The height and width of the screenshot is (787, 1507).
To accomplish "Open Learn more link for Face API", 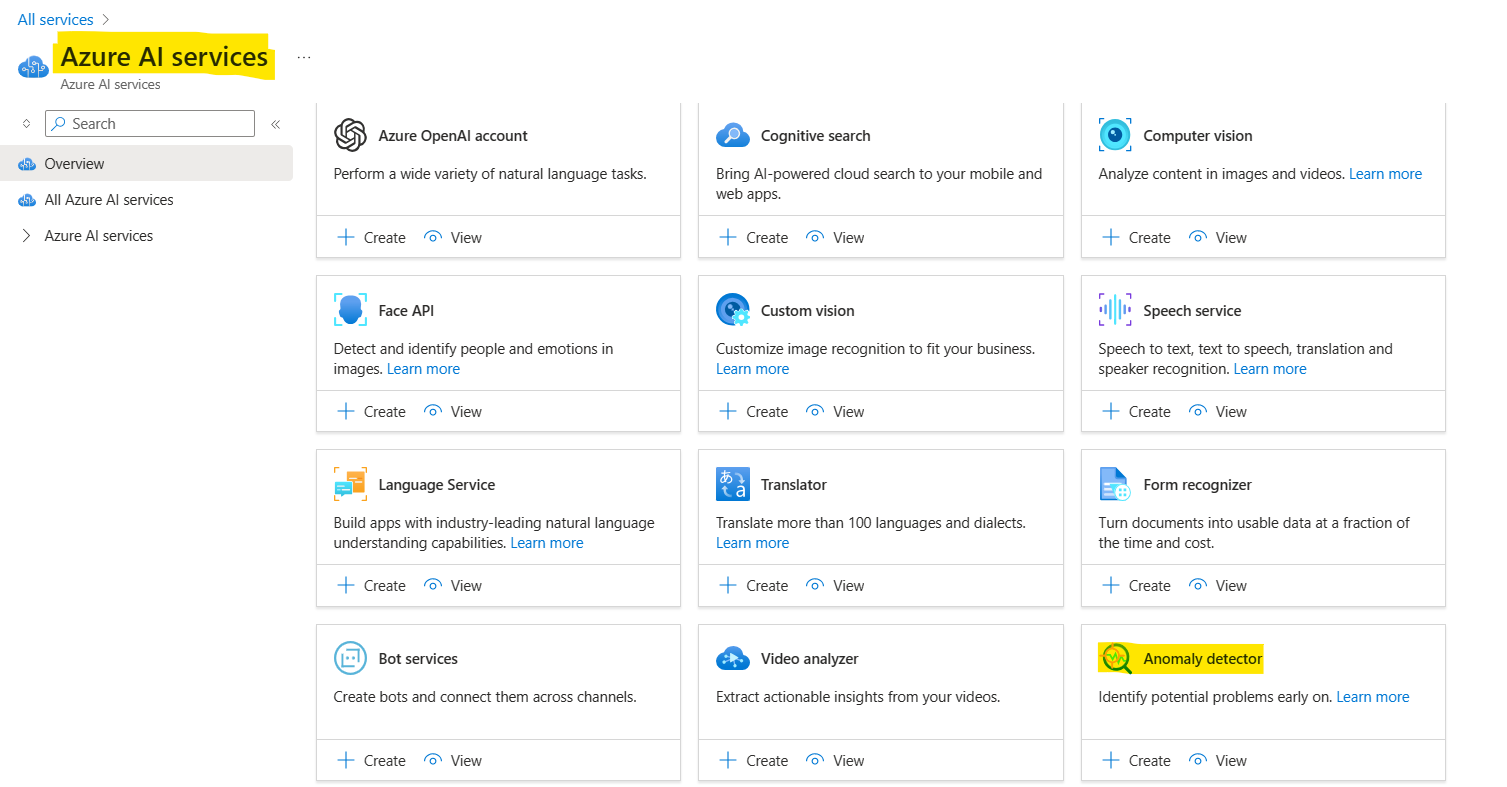I will point(423,369).
